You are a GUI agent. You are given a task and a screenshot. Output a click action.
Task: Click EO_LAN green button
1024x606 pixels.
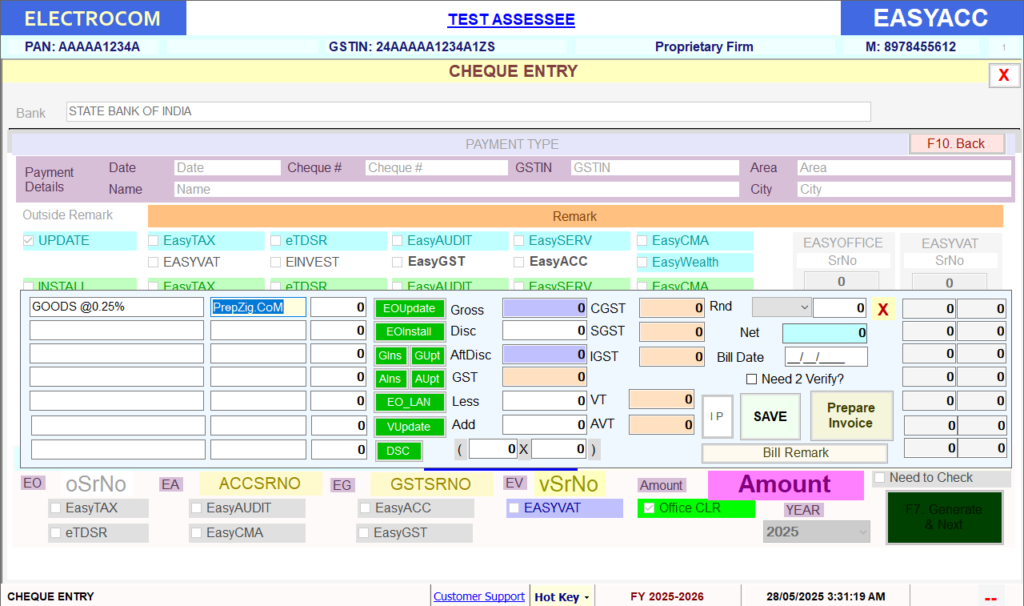pos(409,402)
